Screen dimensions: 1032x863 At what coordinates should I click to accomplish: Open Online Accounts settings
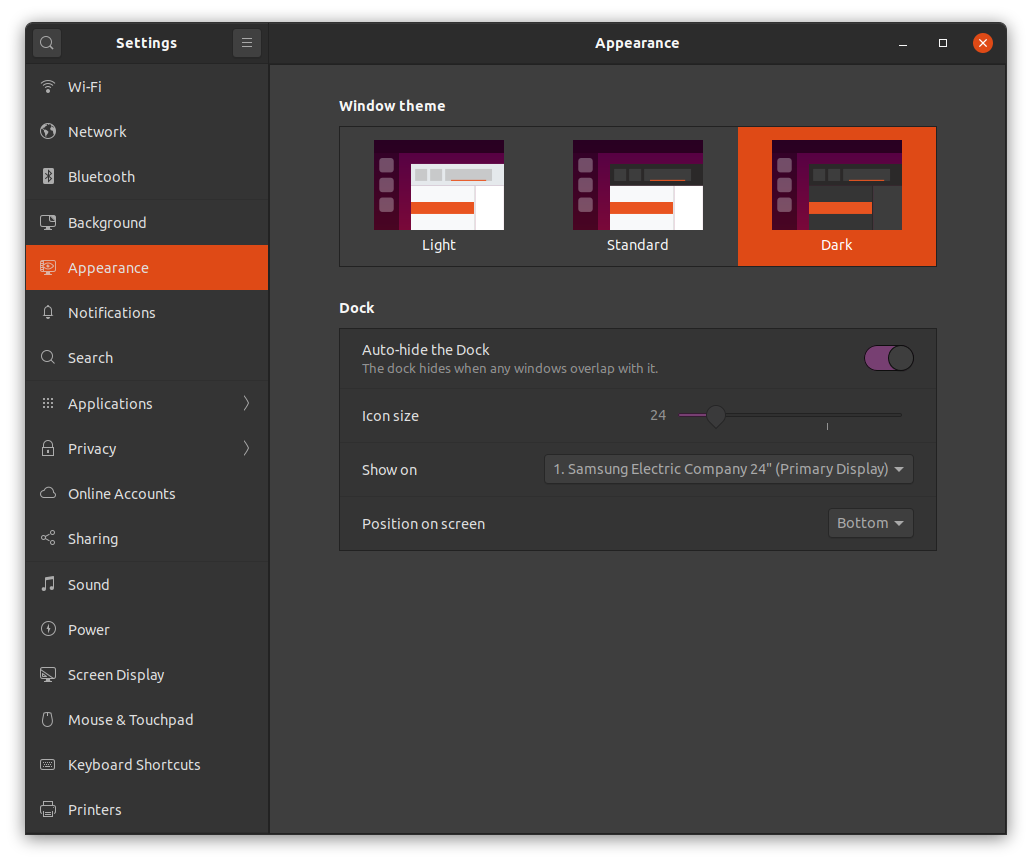coord(147,493)
